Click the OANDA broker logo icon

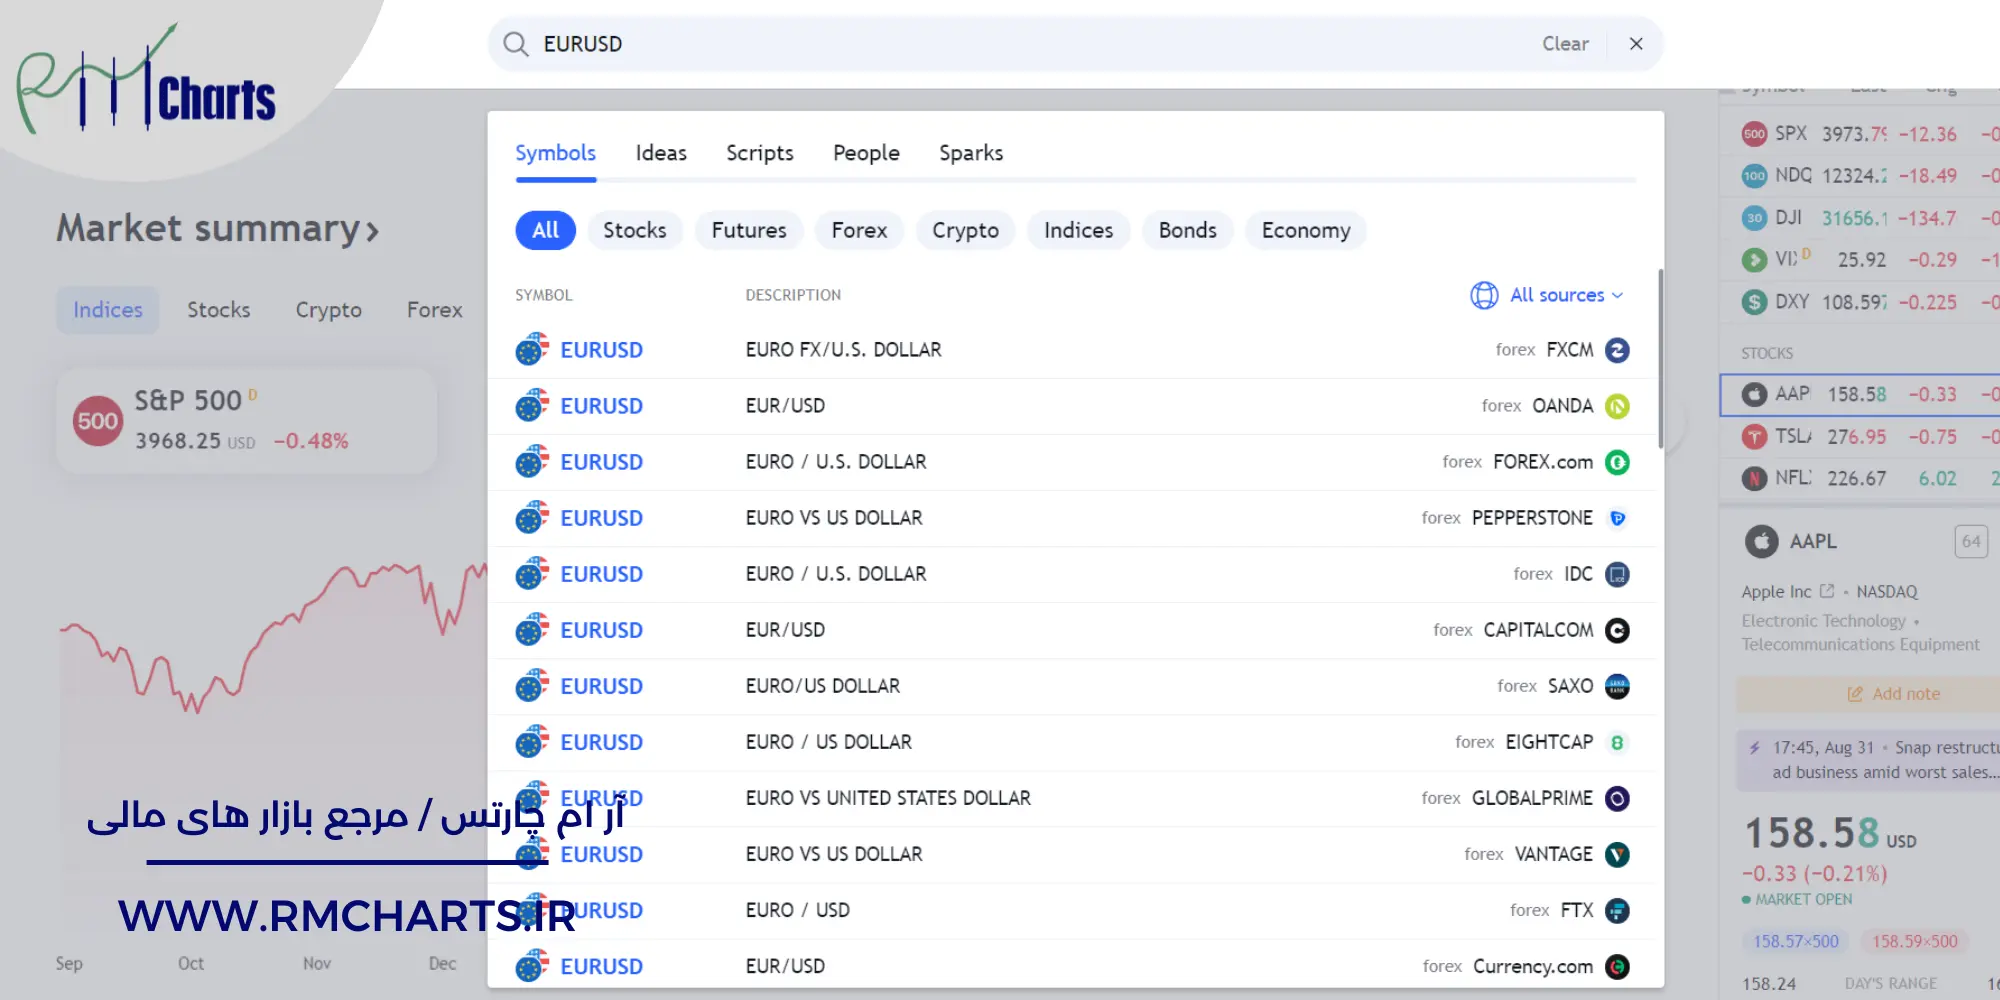point(1617,406)
